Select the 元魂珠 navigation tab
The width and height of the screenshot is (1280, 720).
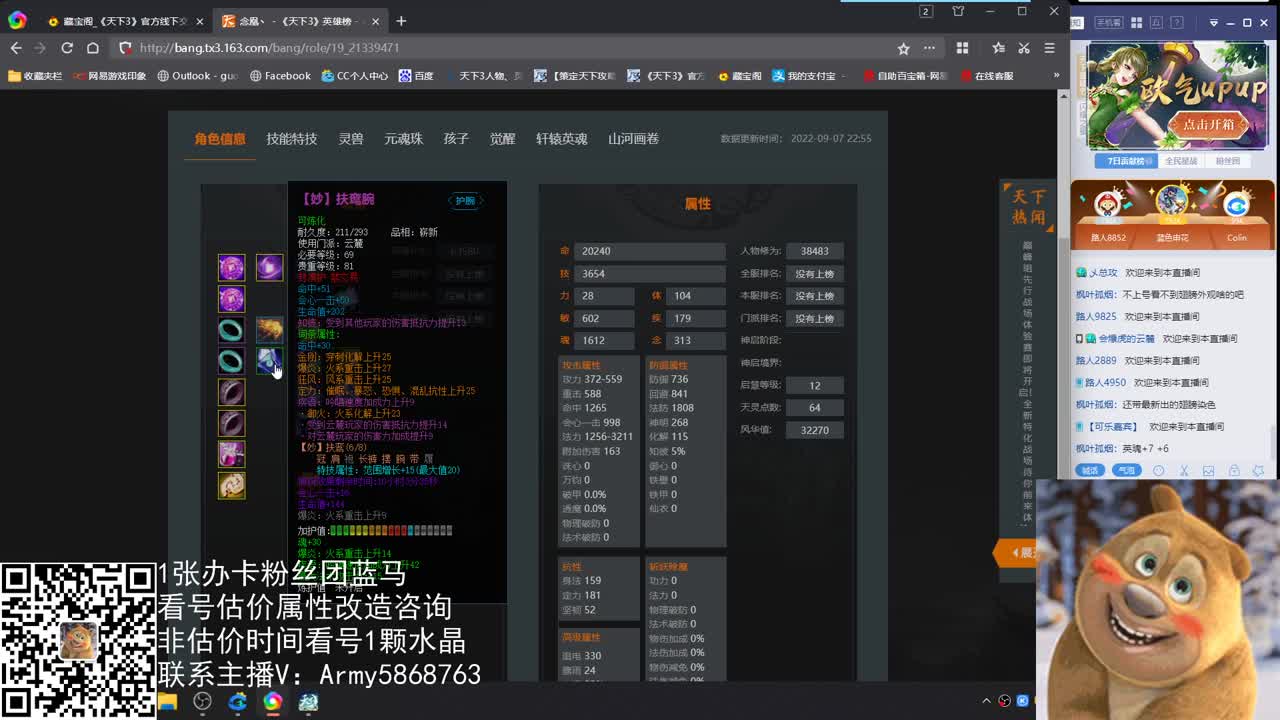click(x=402, y=138)
